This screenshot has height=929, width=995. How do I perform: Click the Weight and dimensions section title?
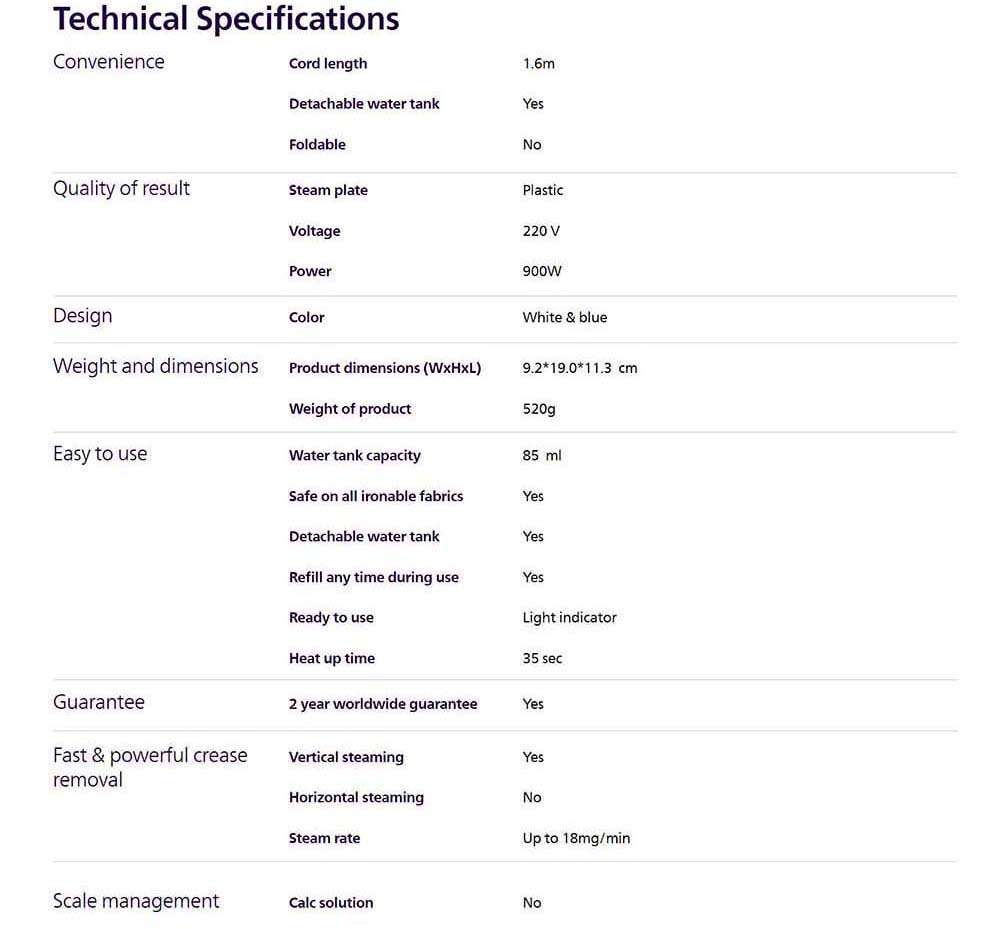click(155, 366)
